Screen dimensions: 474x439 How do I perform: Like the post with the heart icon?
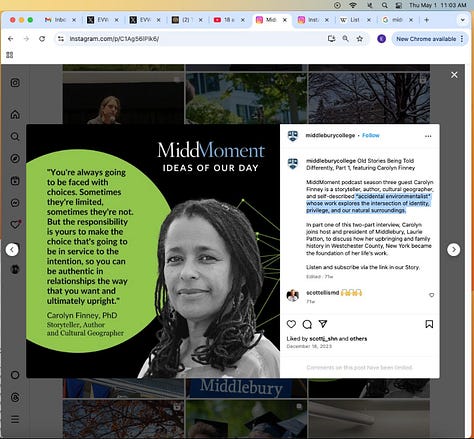(x=291, y=324)
